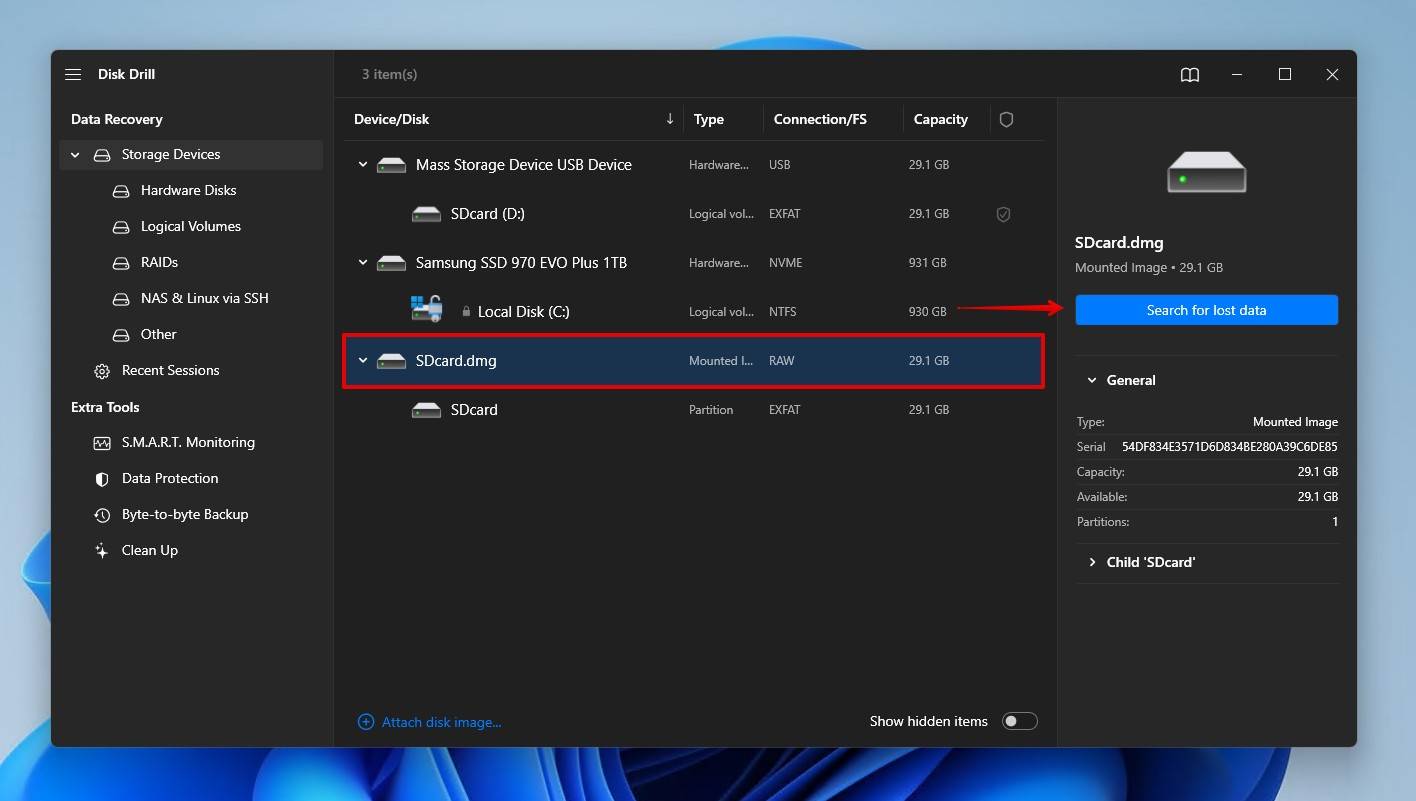
Task: Sort by the Capacity column header
Action: click(x=941, y=119)
